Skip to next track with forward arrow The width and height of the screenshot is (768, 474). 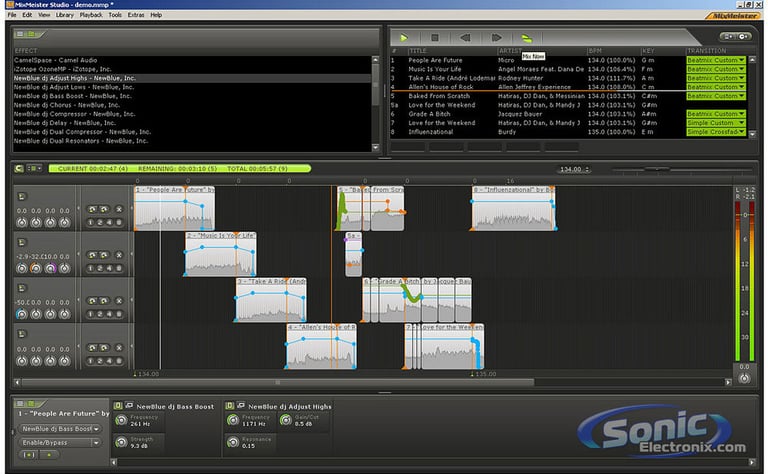[496, 38]
